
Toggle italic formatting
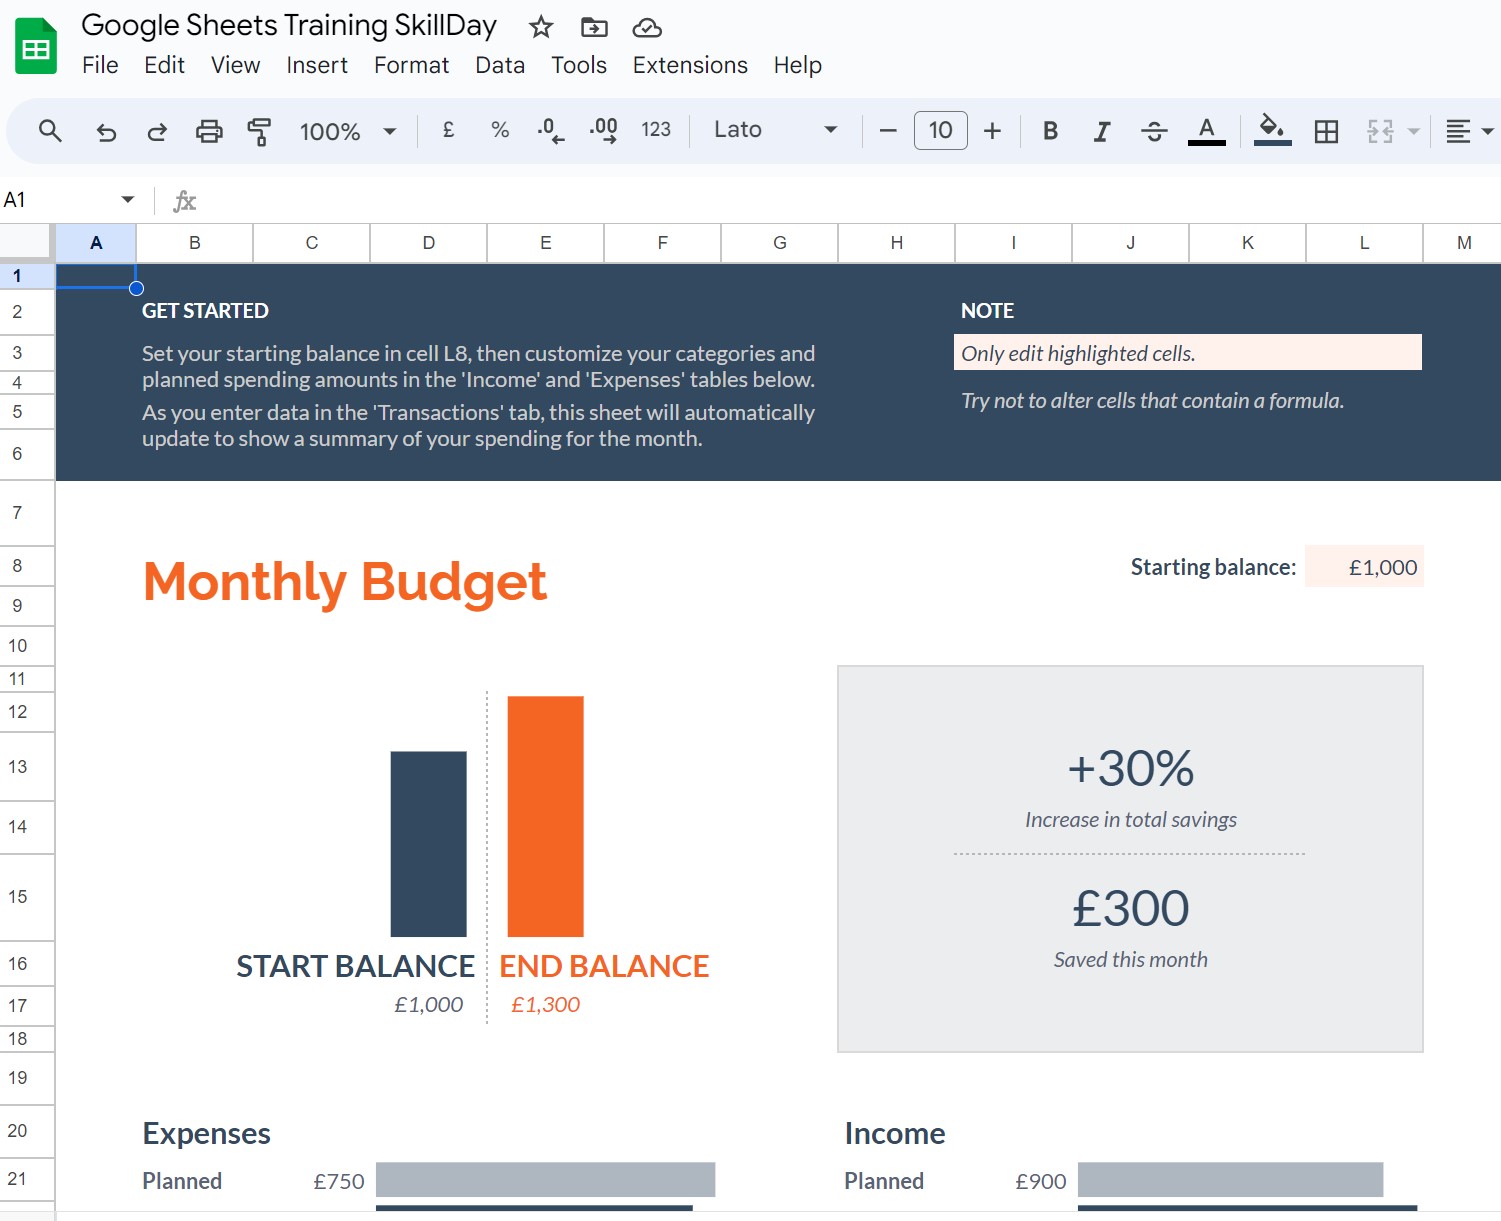coord(1101,130)
